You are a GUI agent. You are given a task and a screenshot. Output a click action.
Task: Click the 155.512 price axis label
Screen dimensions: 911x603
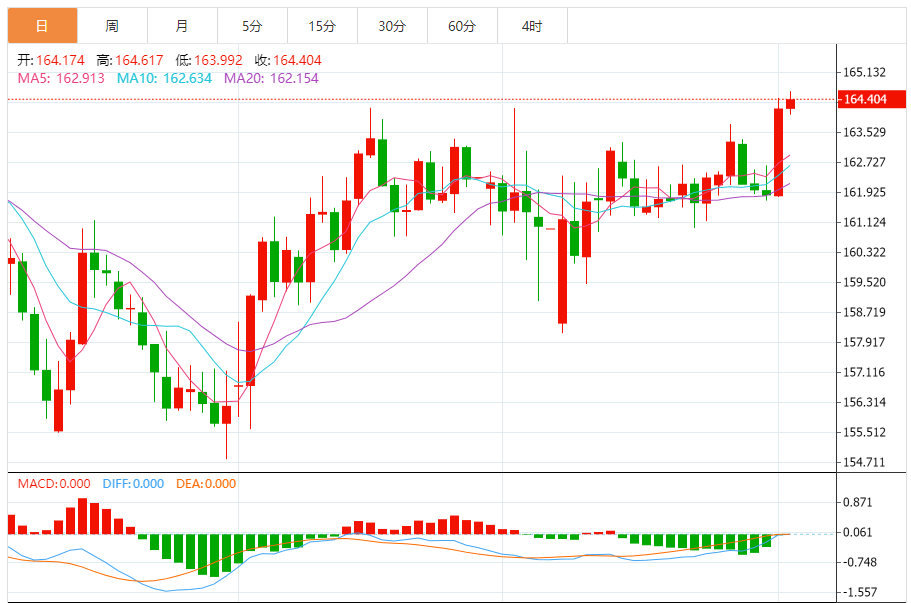(865, 432)
